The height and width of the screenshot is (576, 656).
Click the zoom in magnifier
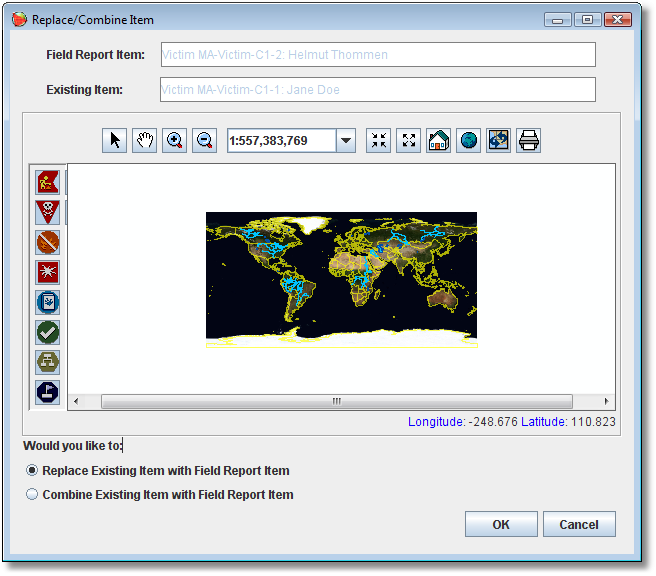(175, 141)
